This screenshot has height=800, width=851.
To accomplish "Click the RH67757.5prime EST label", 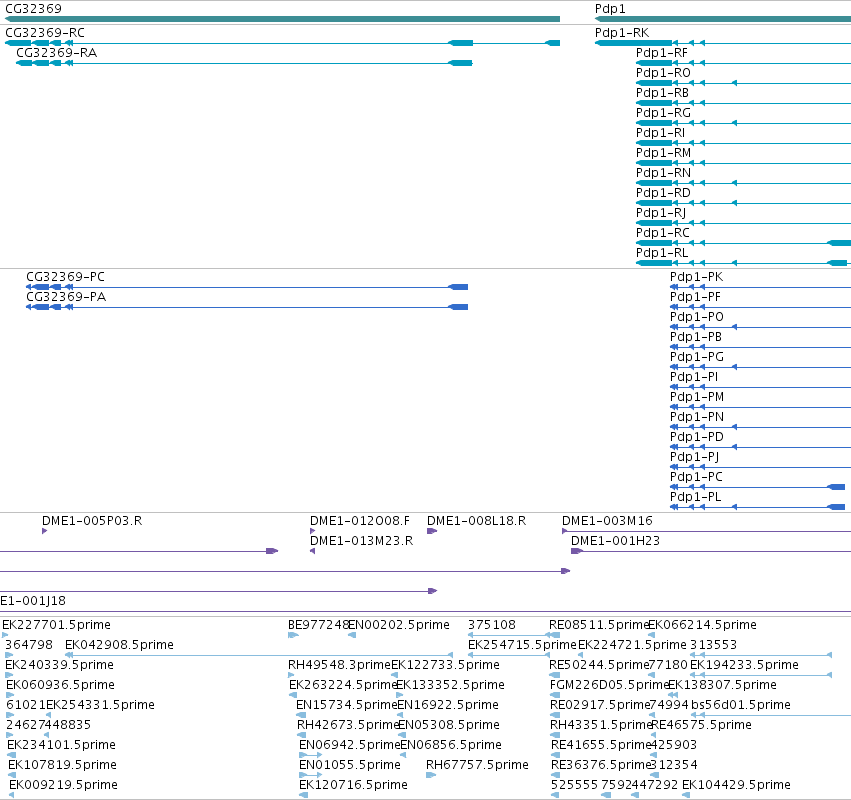I will click(477, 766).
